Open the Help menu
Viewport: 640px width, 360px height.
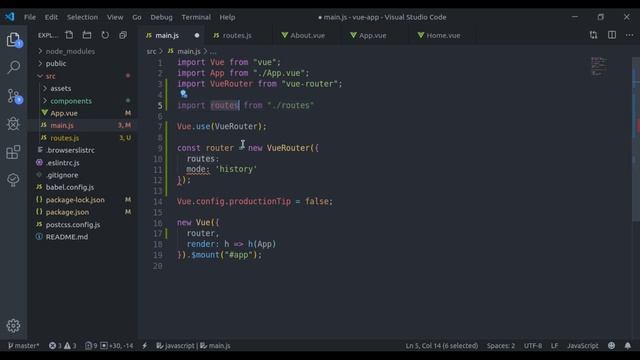tap(227, 17)
